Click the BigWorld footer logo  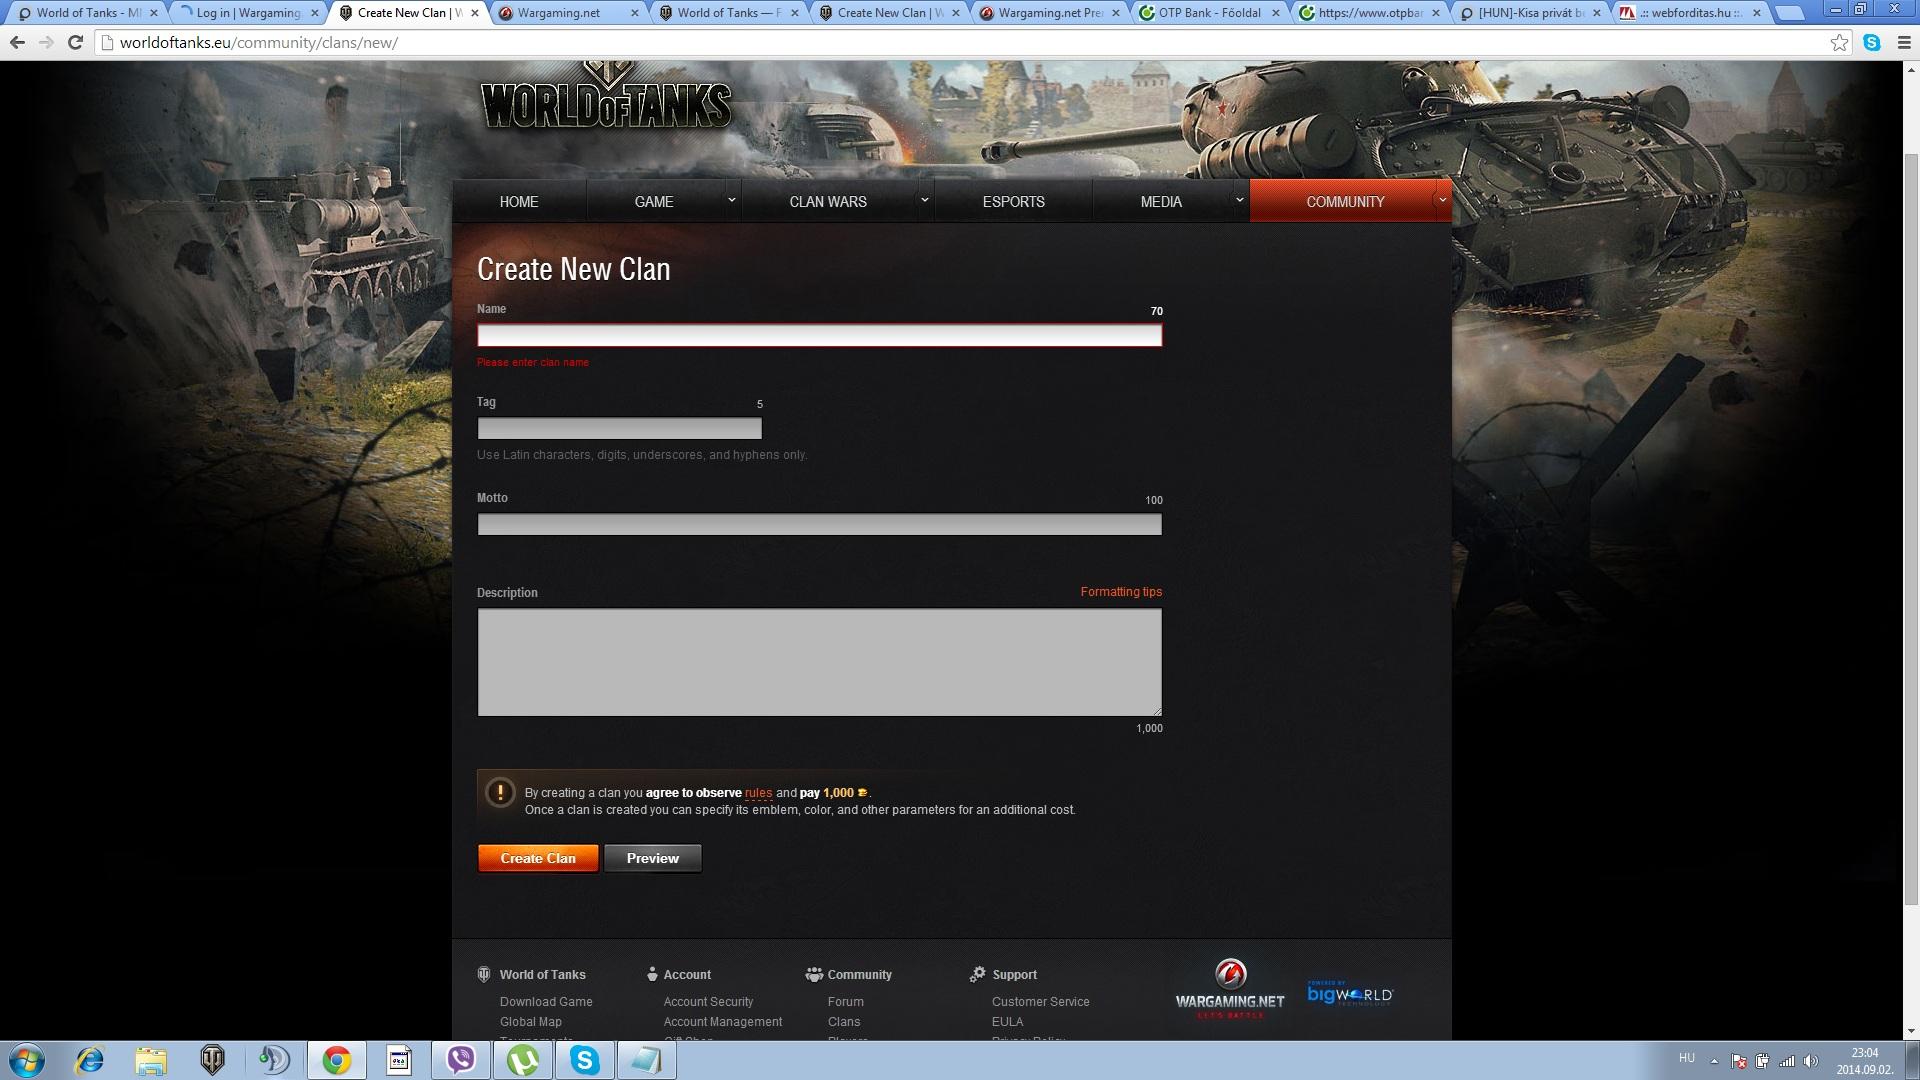click(1349, 993)
